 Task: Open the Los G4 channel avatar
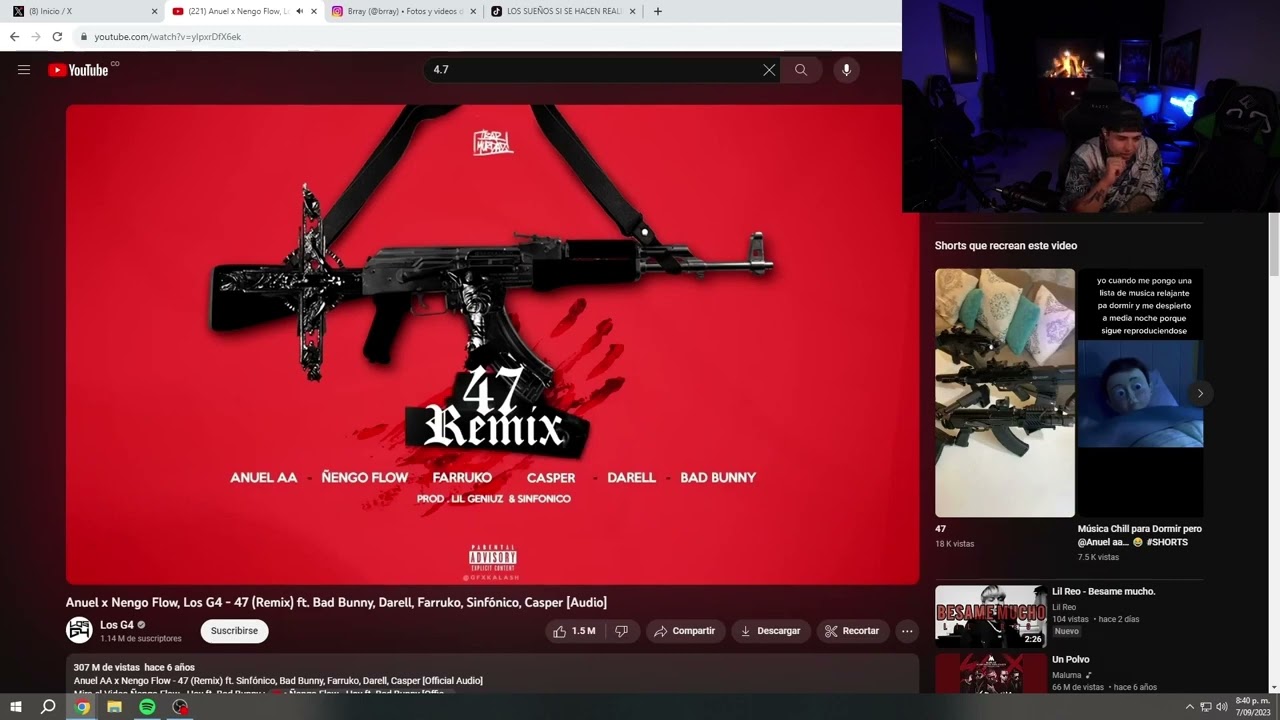click(x=79, y=630)
